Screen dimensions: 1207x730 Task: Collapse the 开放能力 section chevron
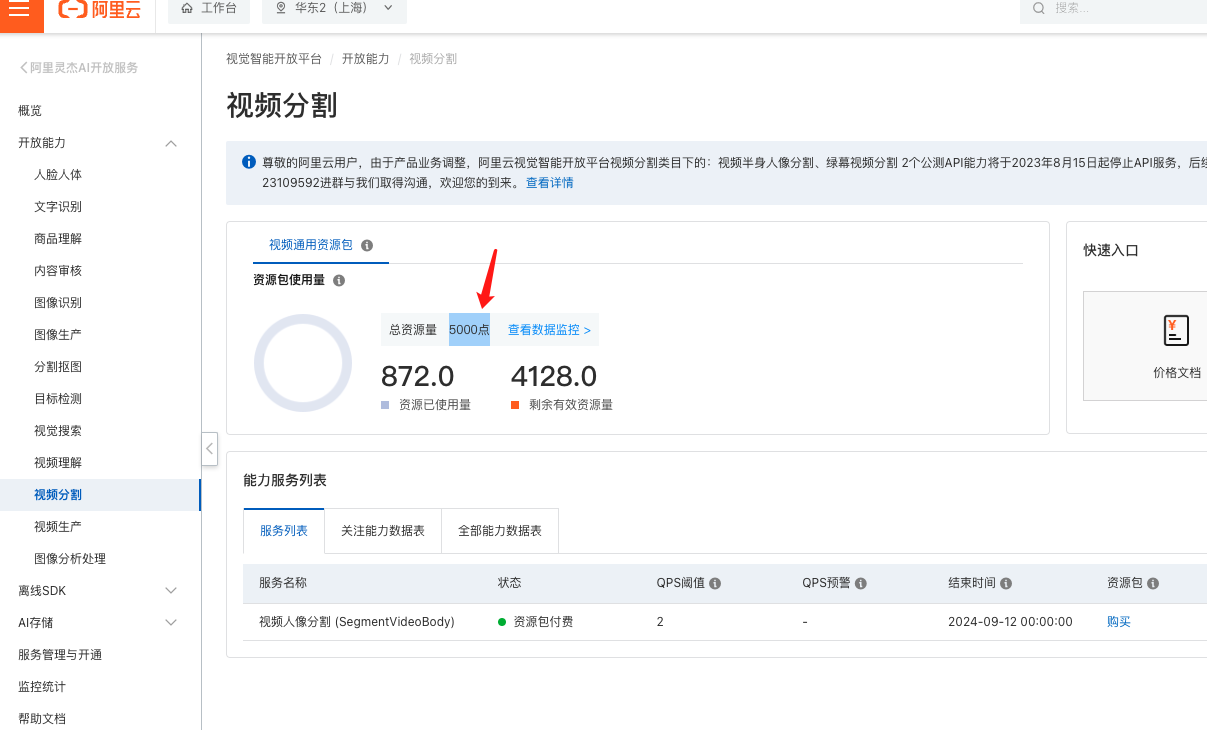tap(171, 143)
